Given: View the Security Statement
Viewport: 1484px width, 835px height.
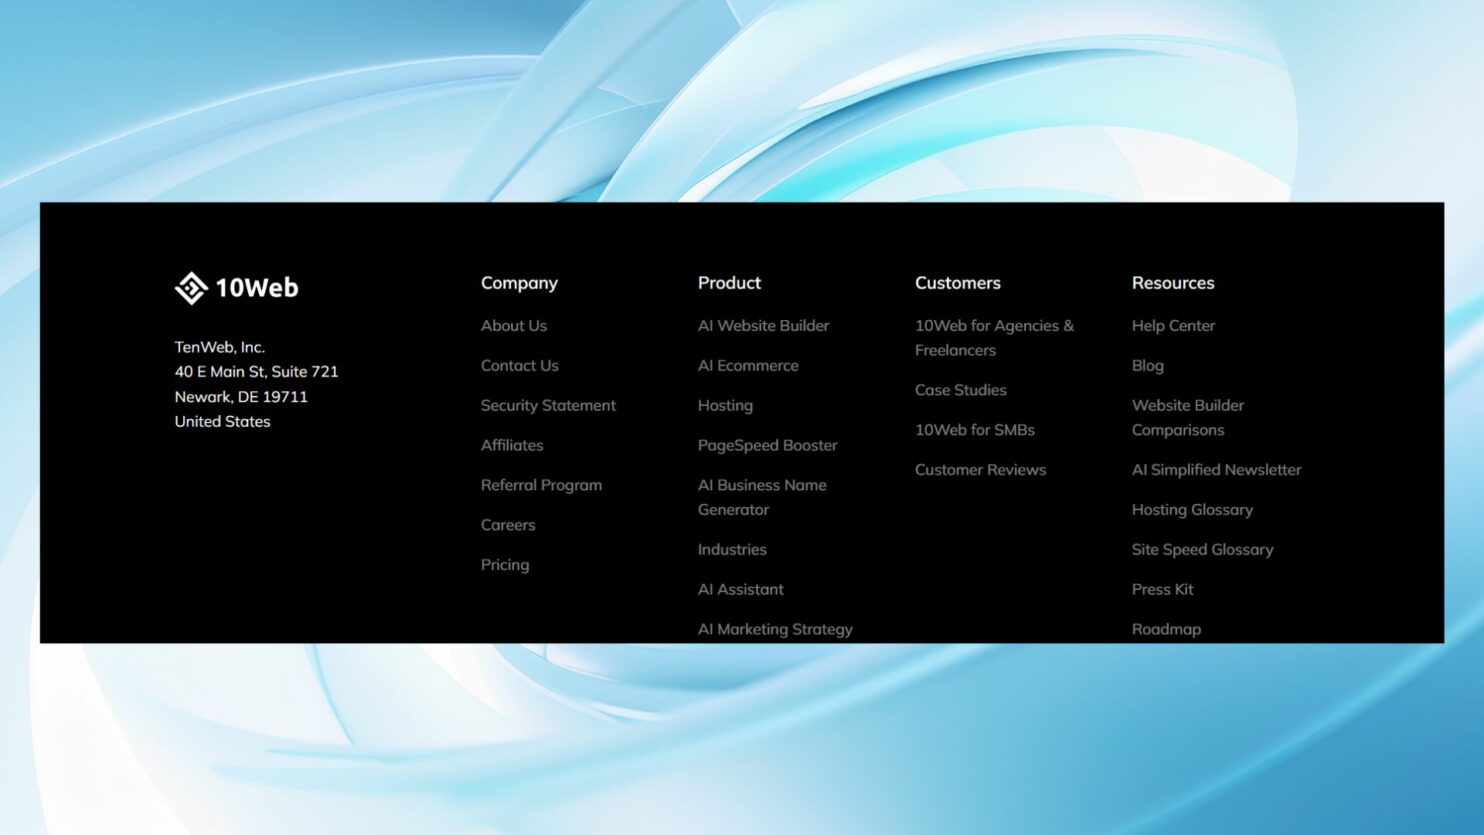Looking at the screenshot, I should coord(548,405).
